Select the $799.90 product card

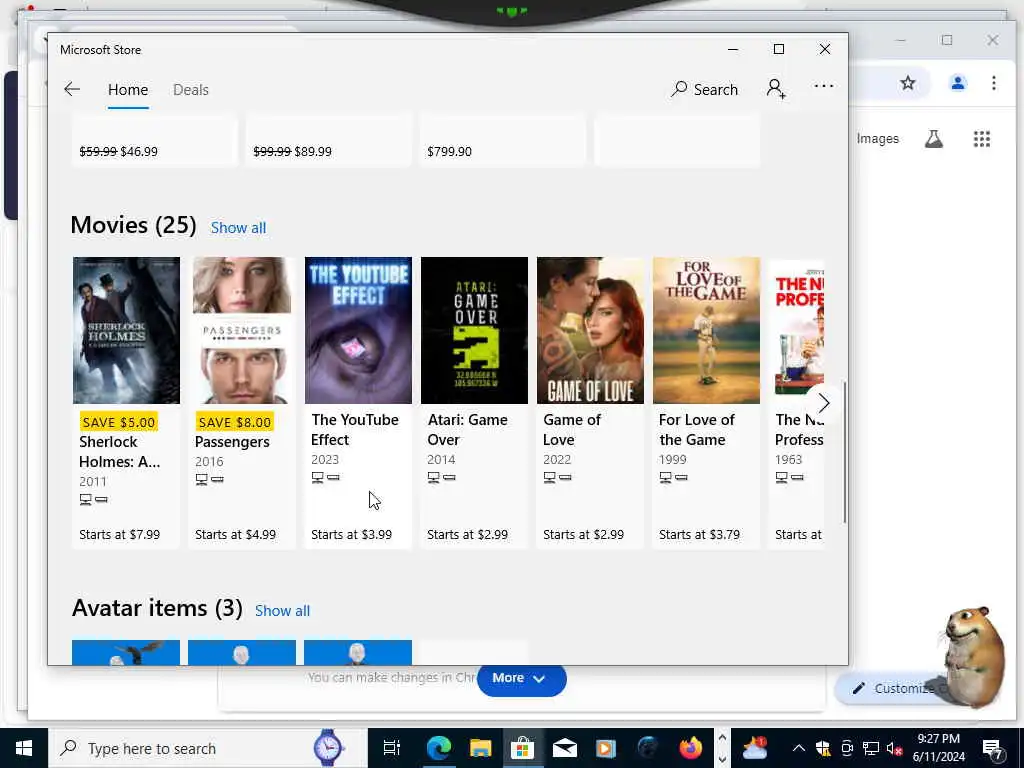(502, 141)
